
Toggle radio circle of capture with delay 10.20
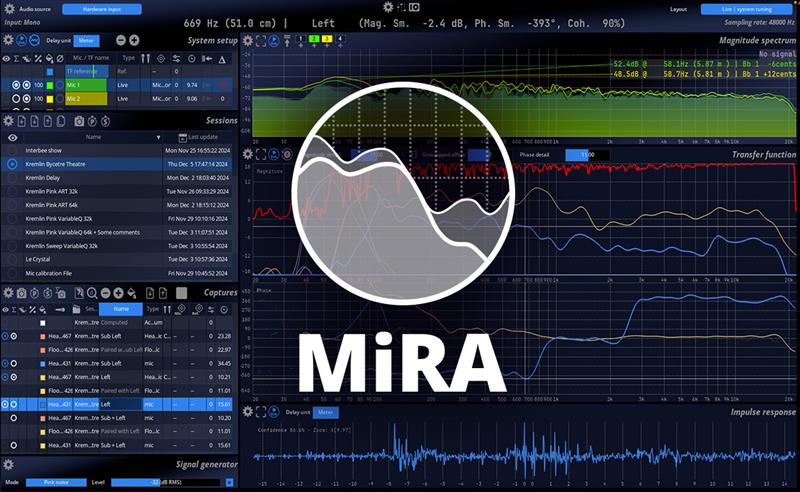click(x=14, y=418)
